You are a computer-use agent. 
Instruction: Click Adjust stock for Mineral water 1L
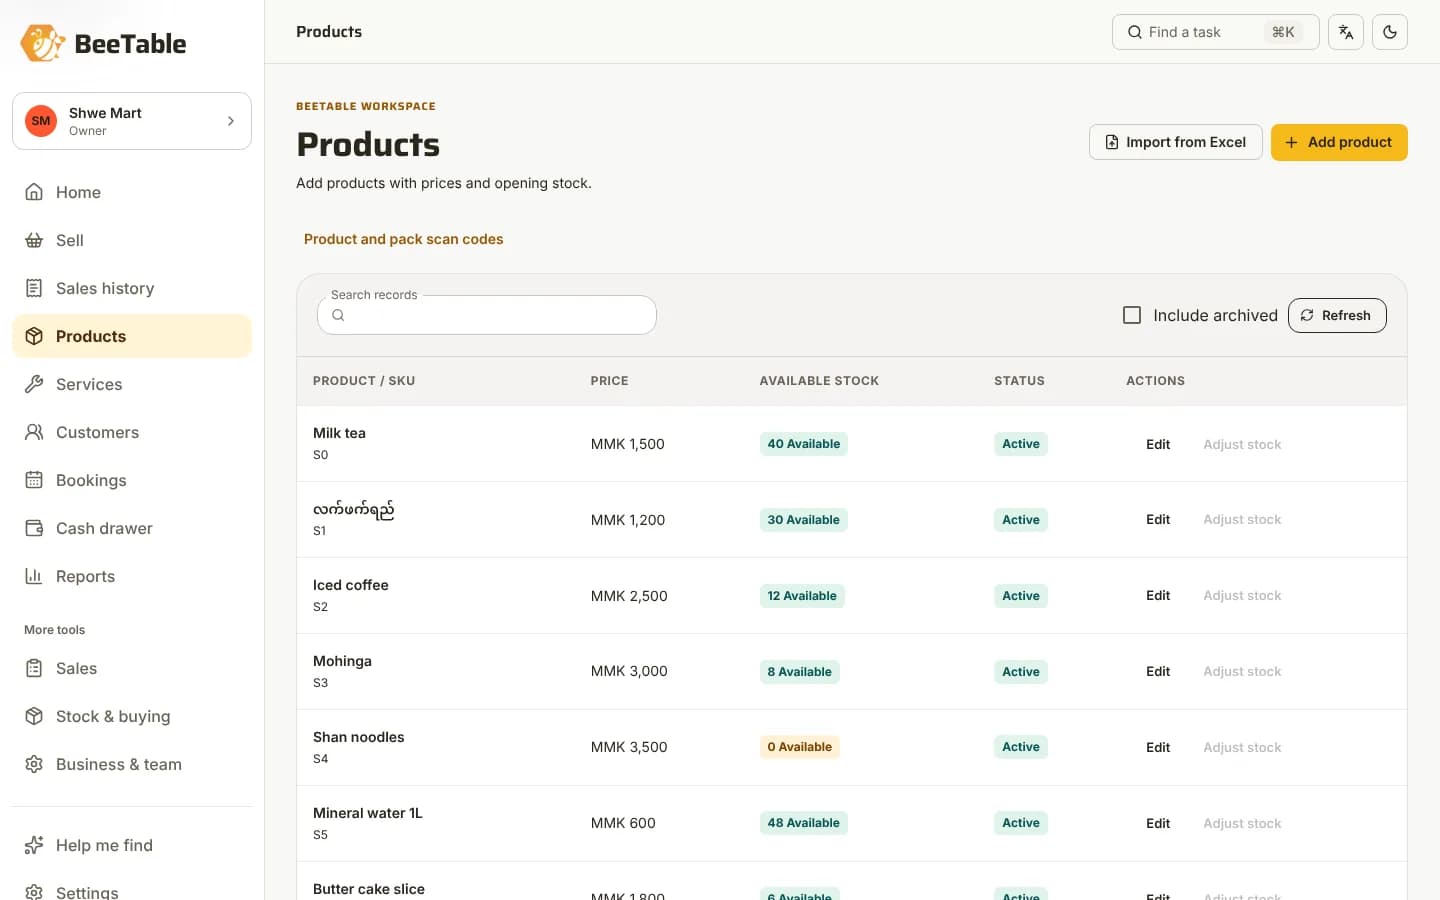point(1242,823)
